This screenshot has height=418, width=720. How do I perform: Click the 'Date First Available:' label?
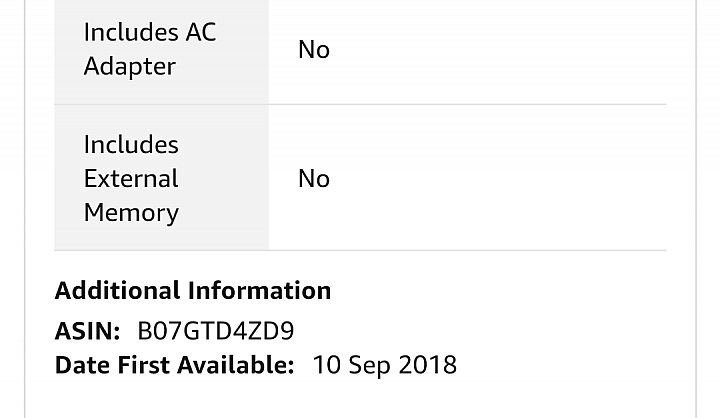174,365
